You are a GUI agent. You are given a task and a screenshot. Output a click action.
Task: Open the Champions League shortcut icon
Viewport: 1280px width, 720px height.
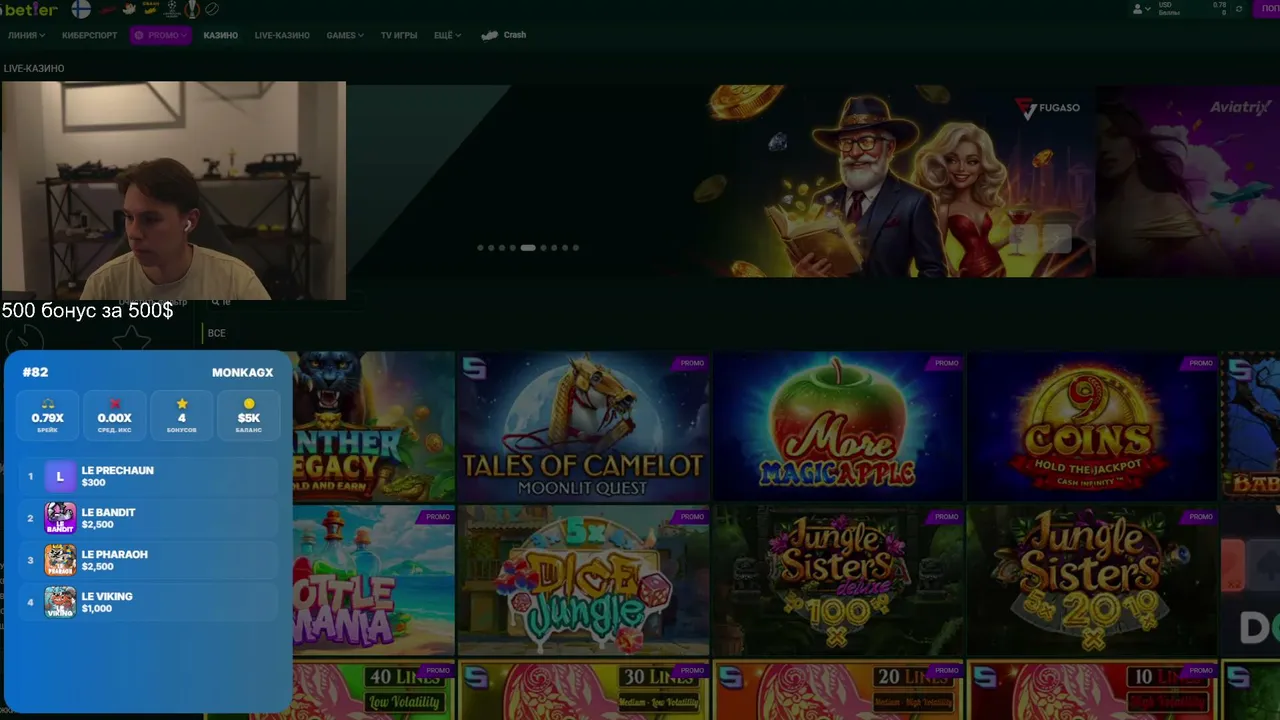172,9
